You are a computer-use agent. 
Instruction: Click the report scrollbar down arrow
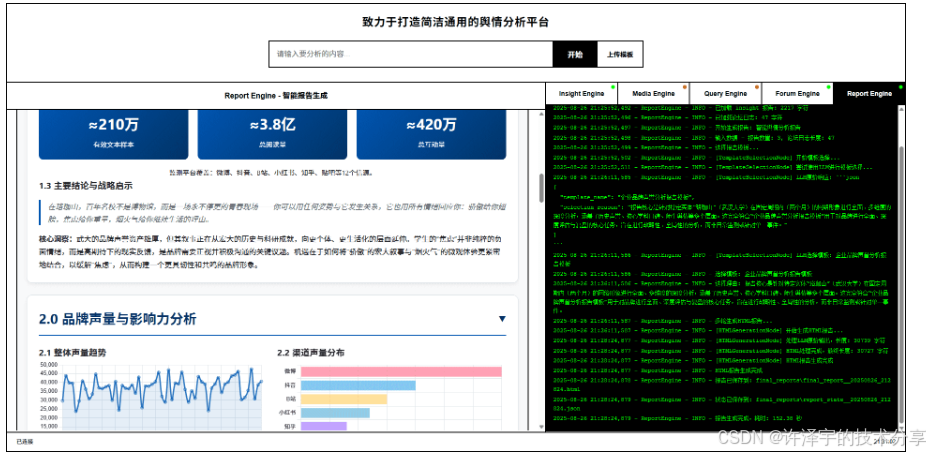(541, 426)
